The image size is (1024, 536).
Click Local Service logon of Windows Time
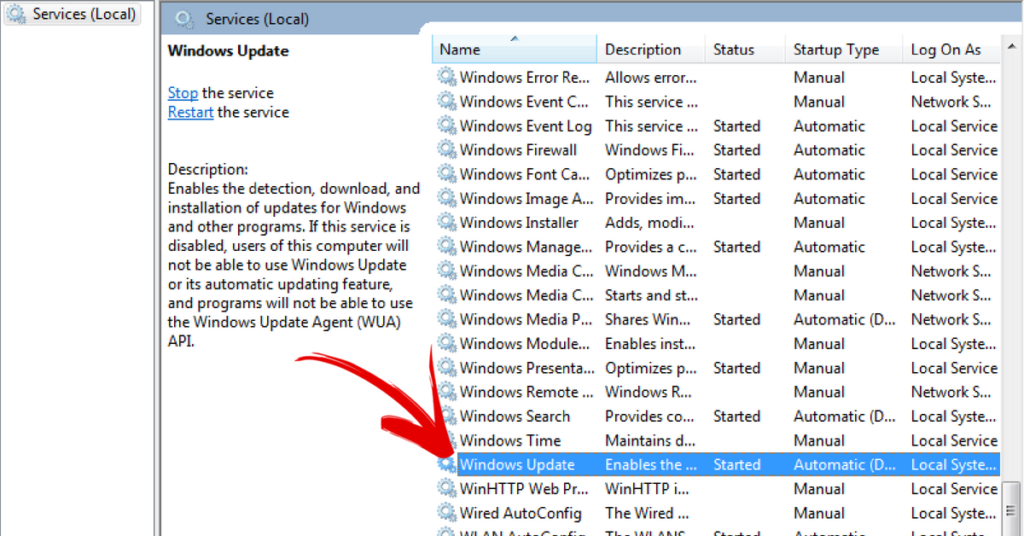(954, 441)
